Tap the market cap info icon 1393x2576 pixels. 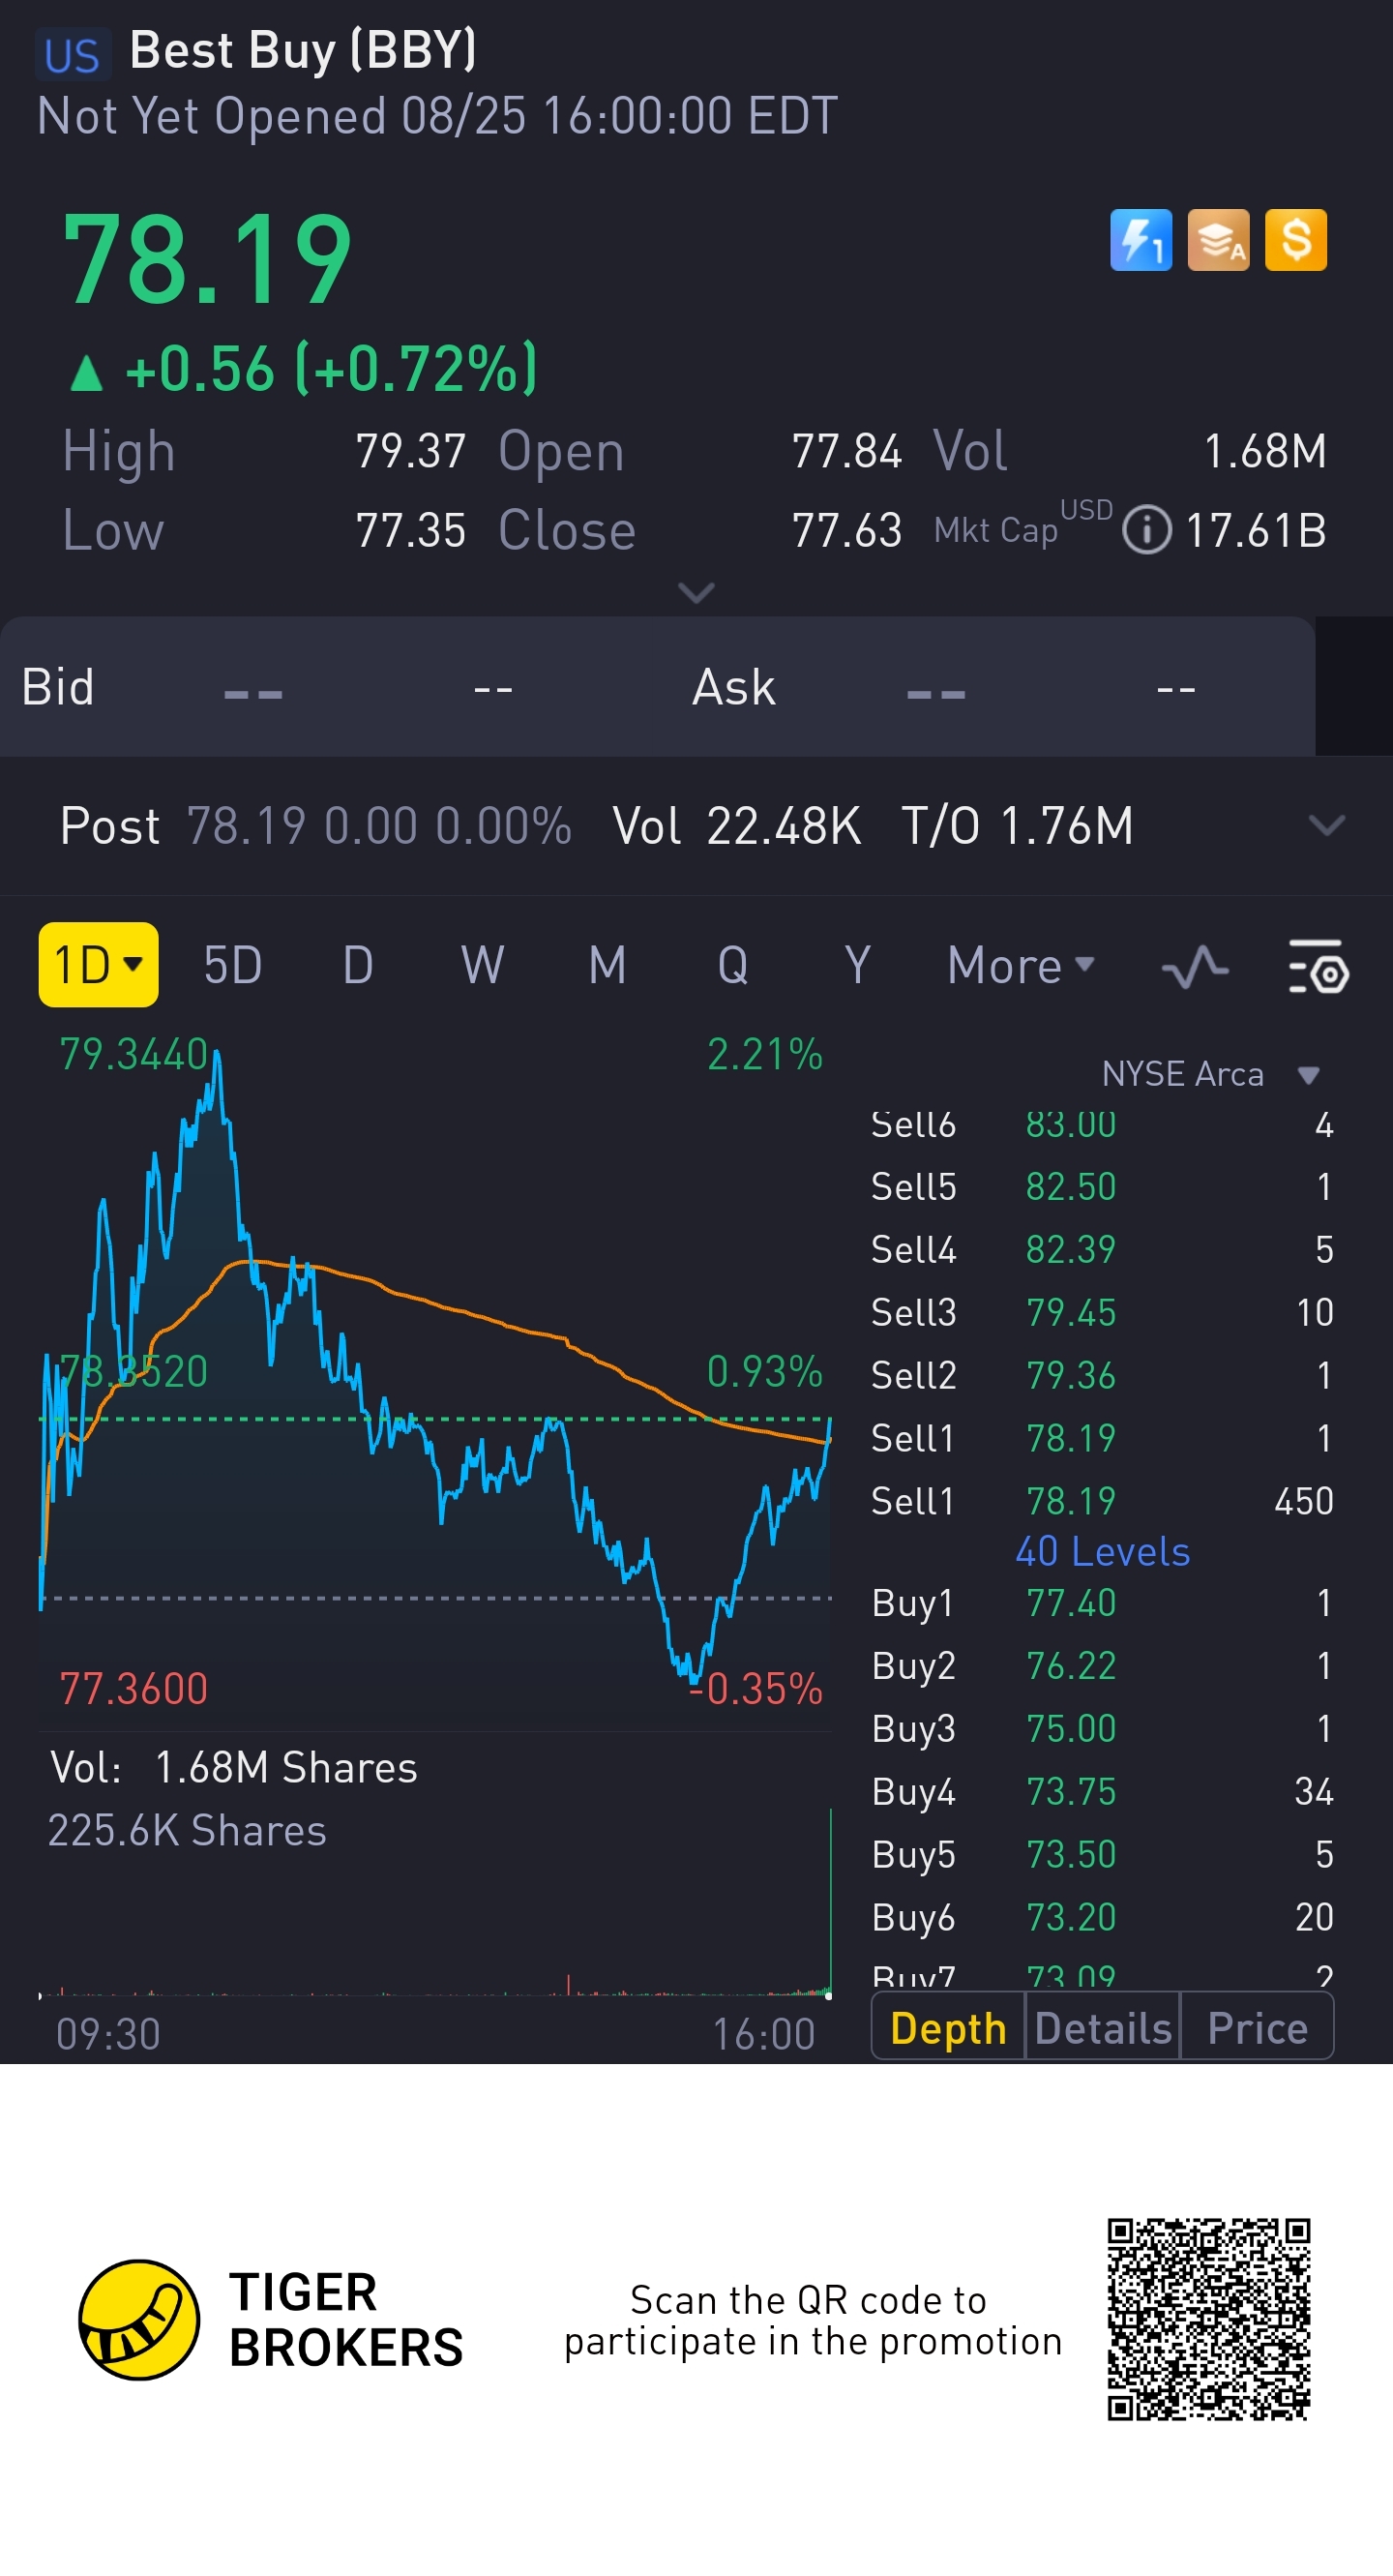pyautogui.click(x=1146, y=530)
